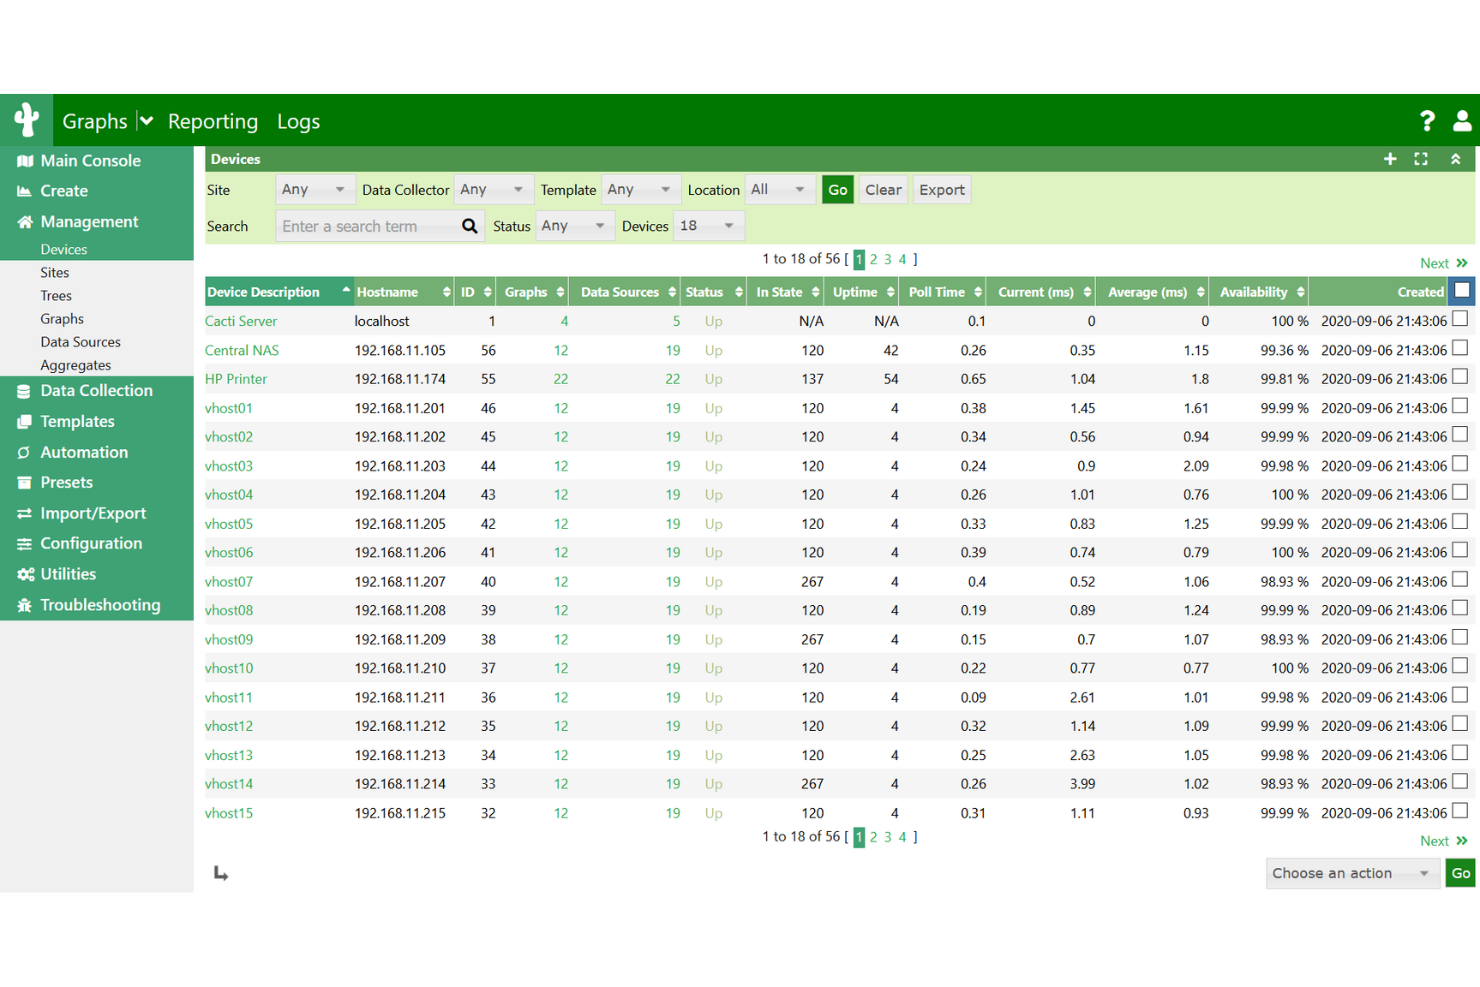Open help via the question mark icon

click(1427, 120)
